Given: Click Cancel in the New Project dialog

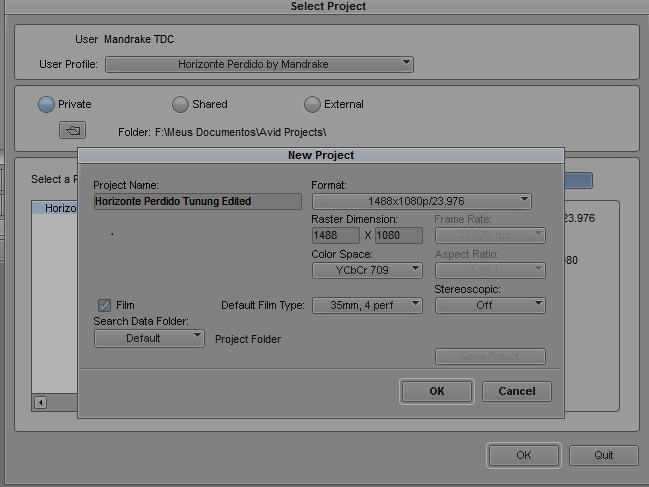Looking at the screenshot, I should point(517,391).
